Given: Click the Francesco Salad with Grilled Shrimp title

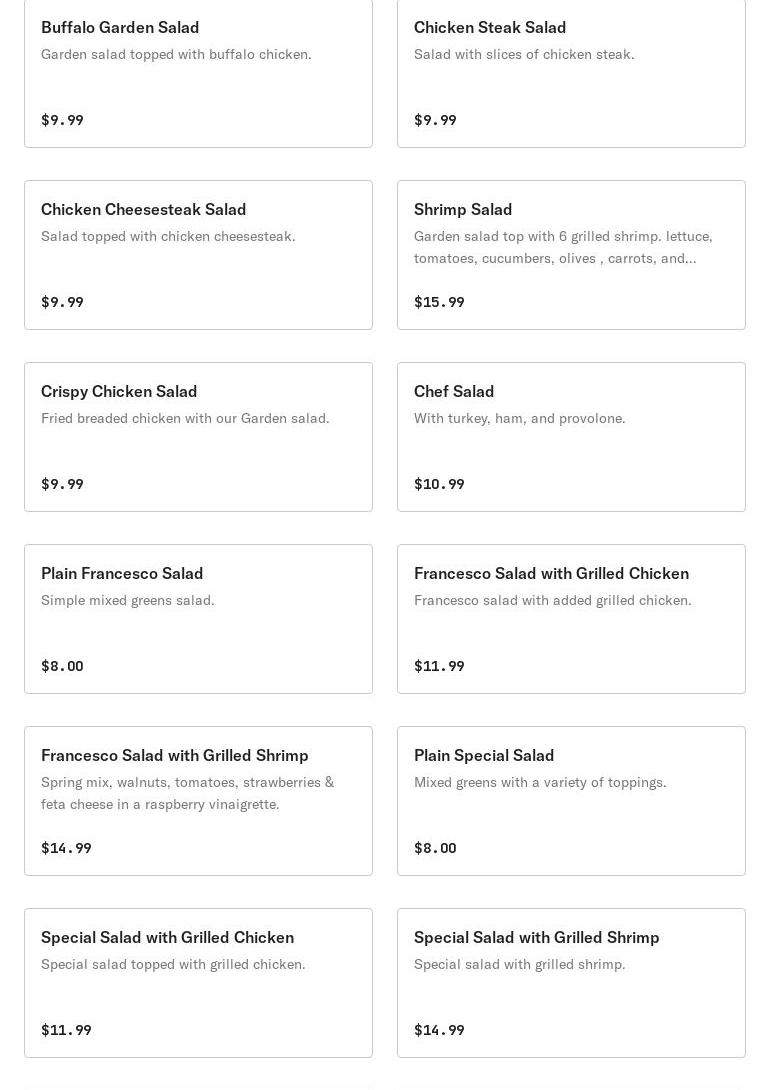Looking at the screenshot, I should pos(175,755).
